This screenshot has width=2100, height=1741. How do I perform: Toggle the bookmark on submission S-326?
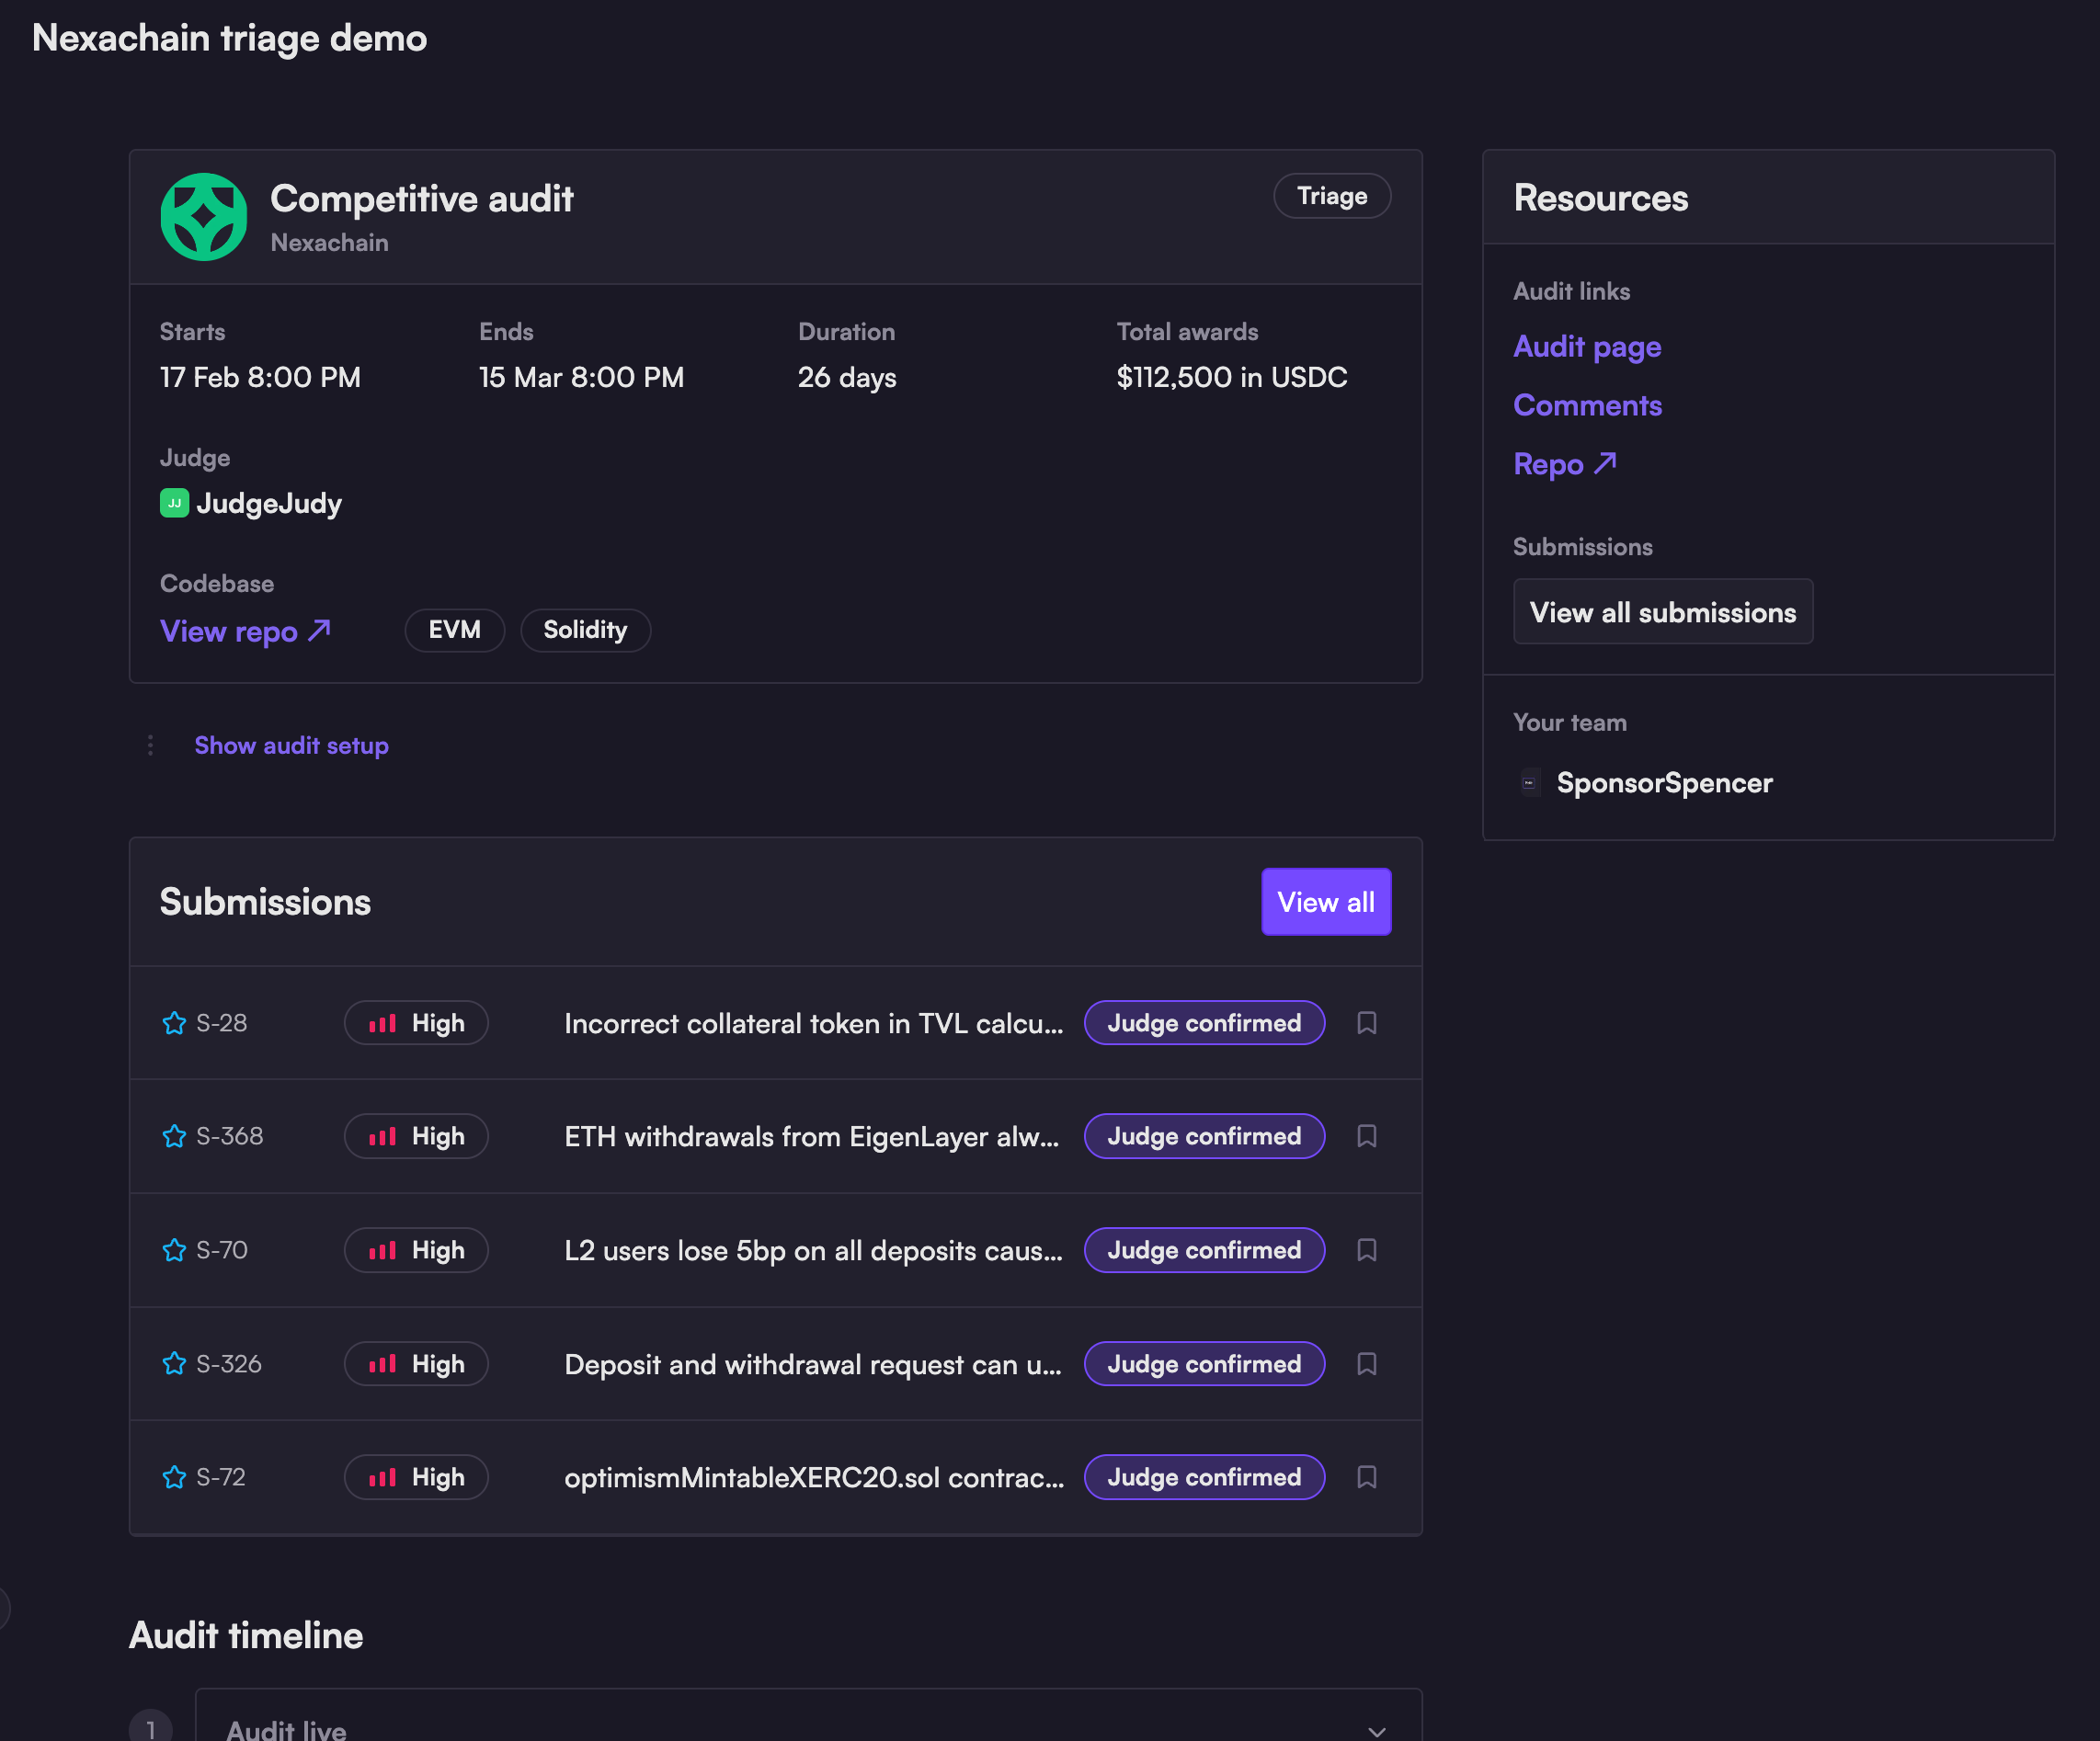pyautogui.click(x=1366, y=1364)
